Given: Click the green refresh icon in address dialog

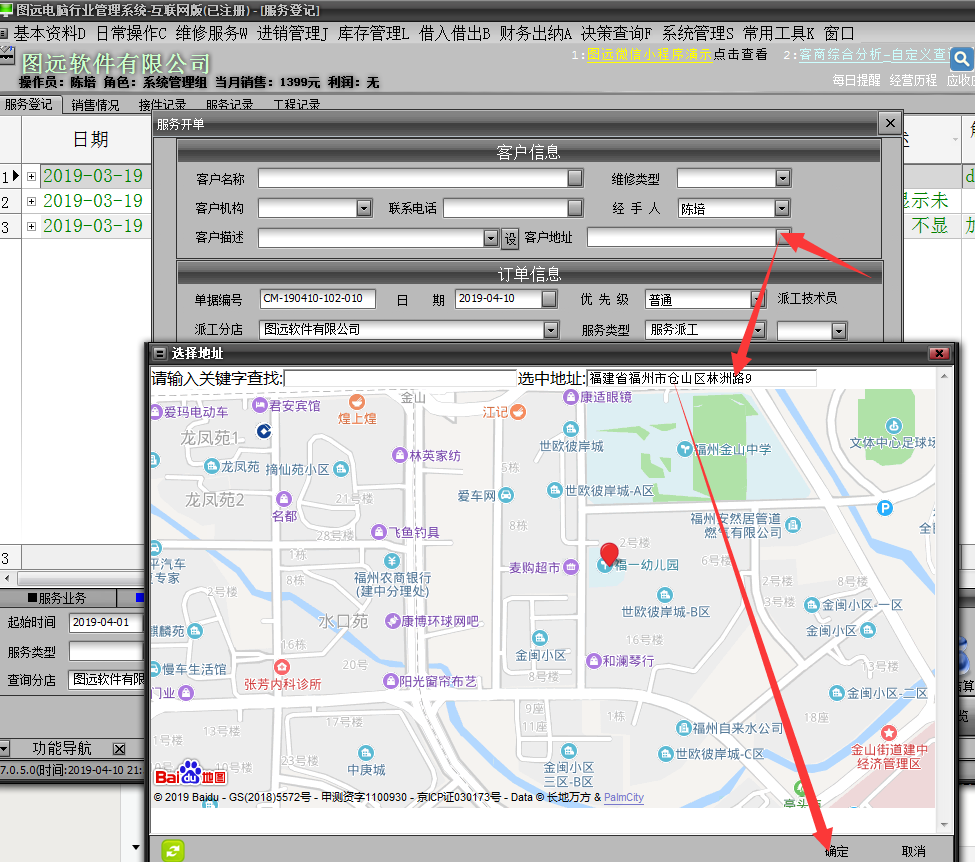Looking at the screenshot, I should [x=173, y=850].
